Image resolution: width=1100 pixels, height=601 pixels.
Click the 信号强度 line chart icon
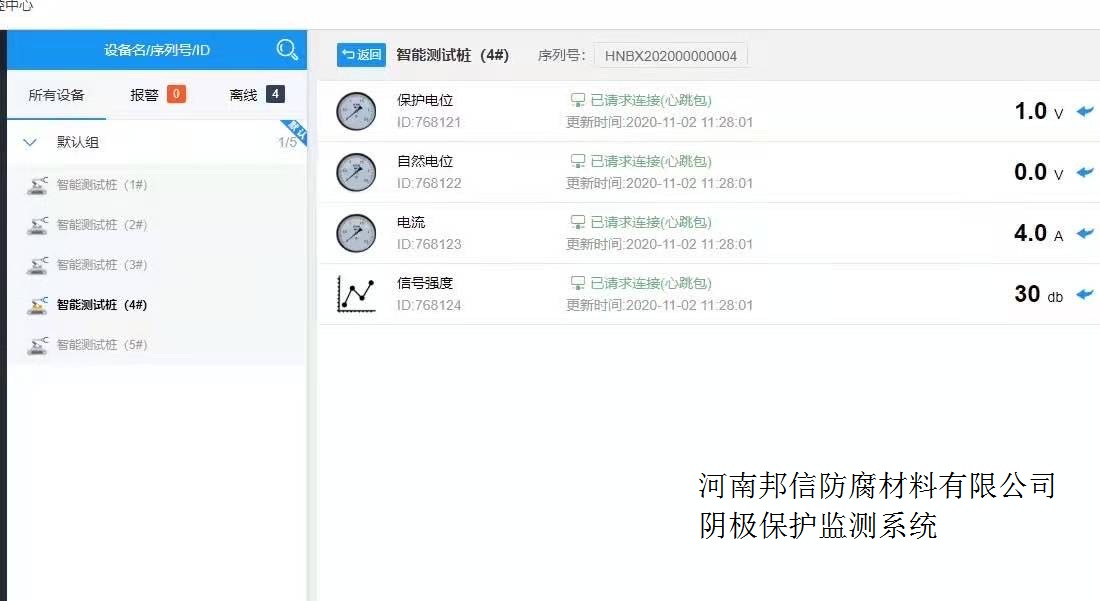(x=356, y=294)
